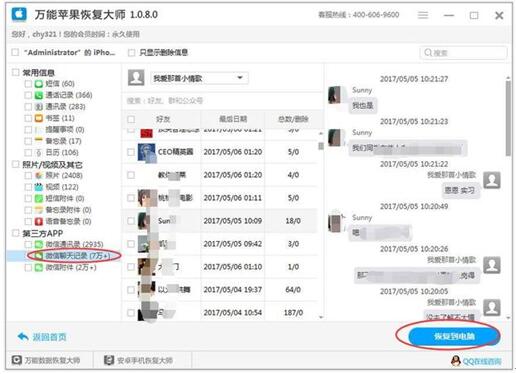Check the 短信 (60) checkbox
The width and height of the screenshot is (516, 374).
[28, 84]
